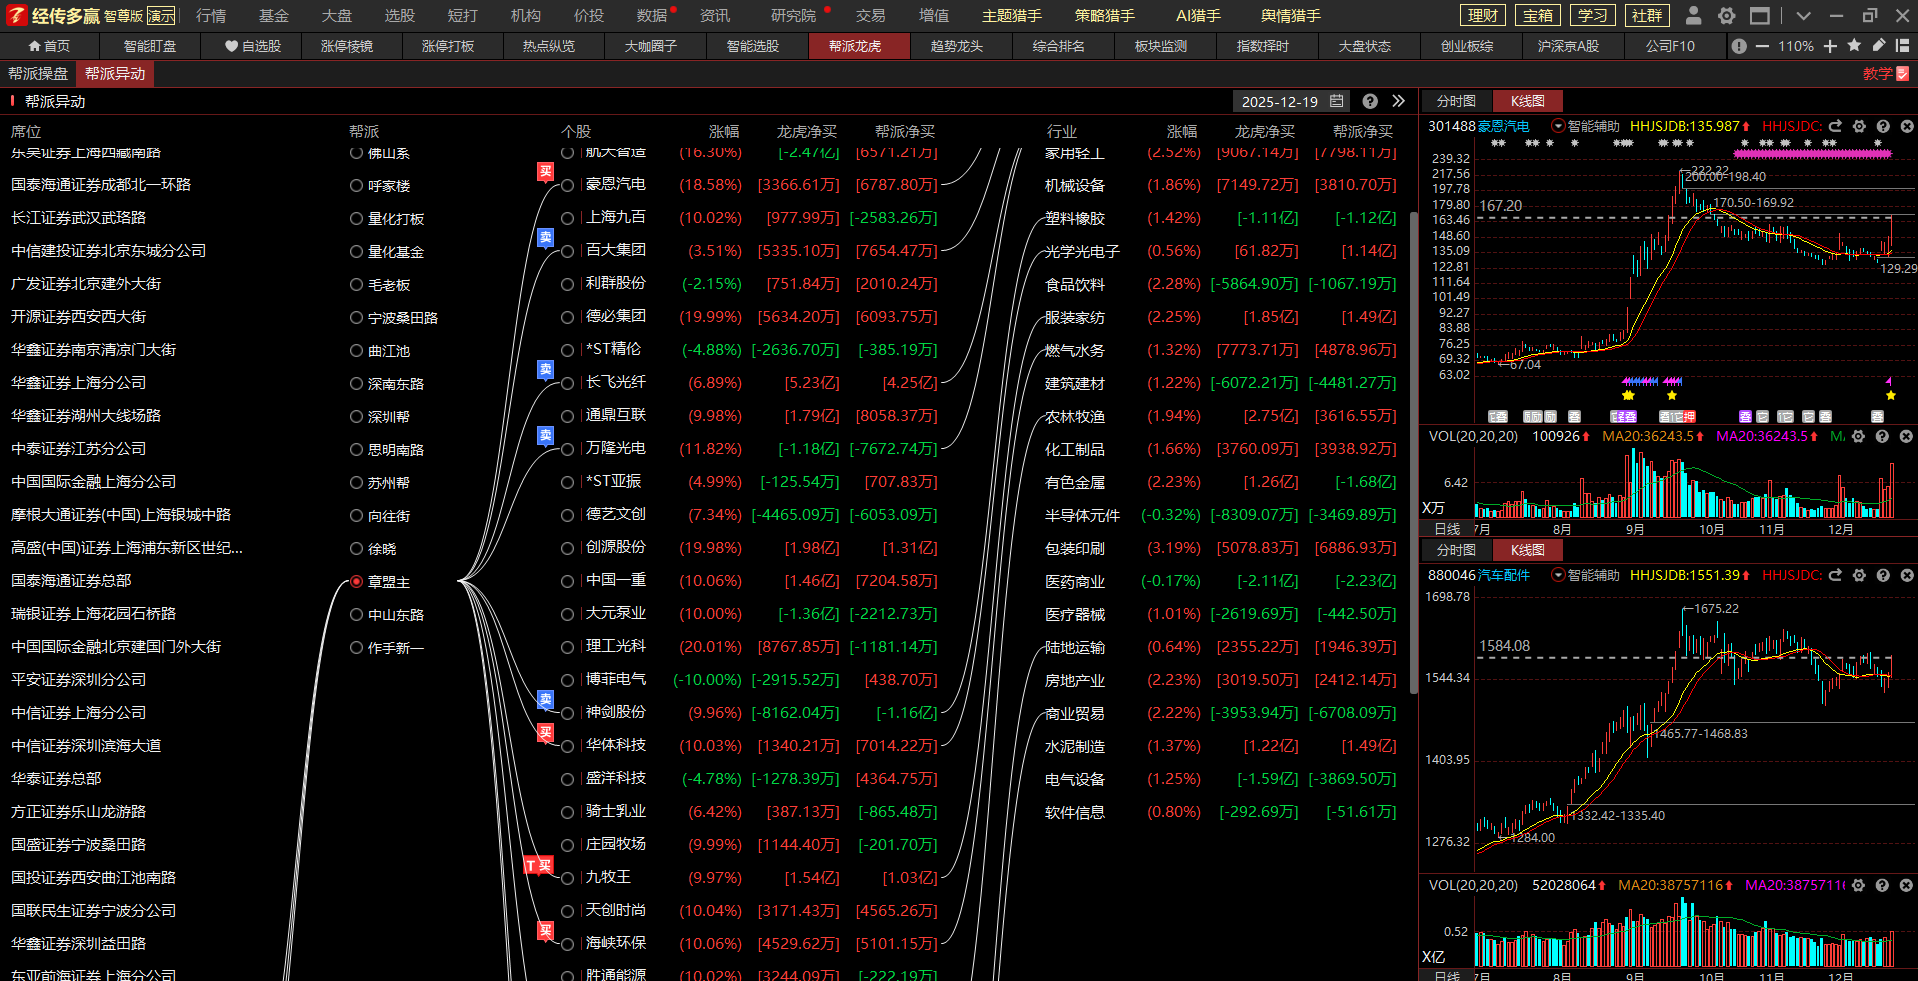
Task: Click help icon next to date field
Action: pos(1370,101)
